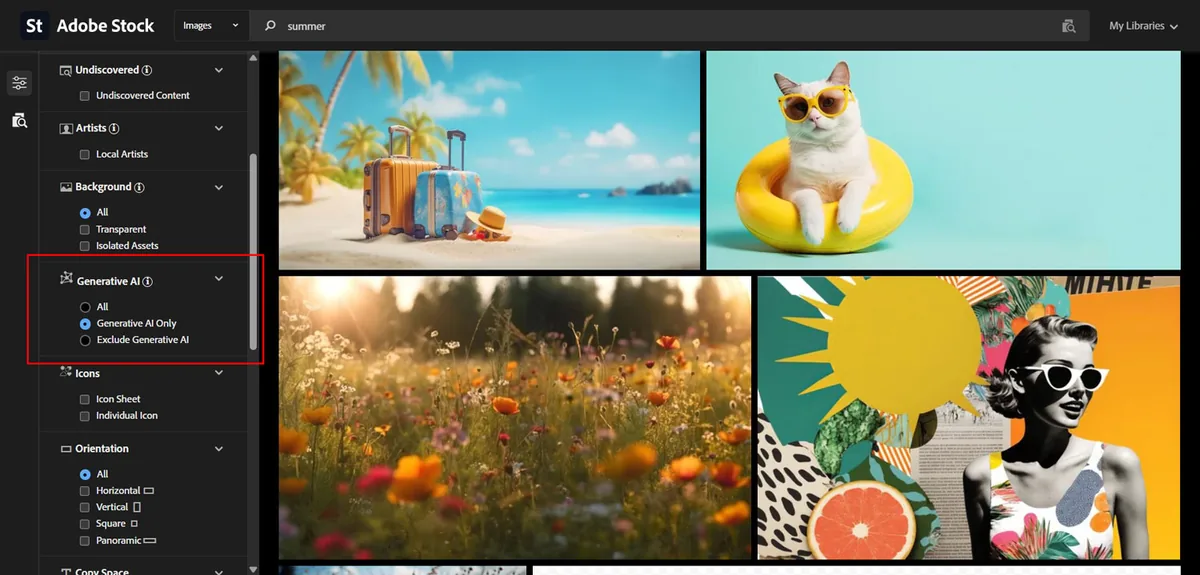Collapse the Orientation filter section
The width and height of the screenshot is (1200, 575).
point(219,449)
